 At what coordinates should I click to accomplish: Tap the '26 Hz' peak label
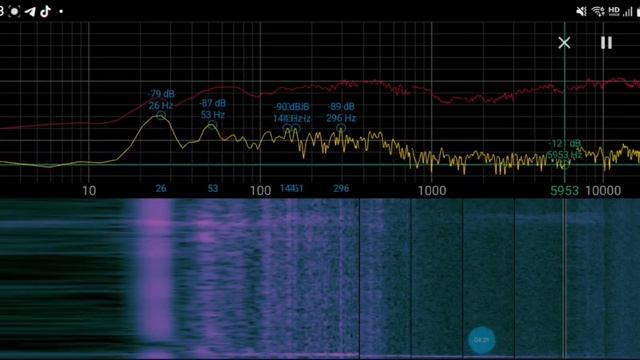161,106
